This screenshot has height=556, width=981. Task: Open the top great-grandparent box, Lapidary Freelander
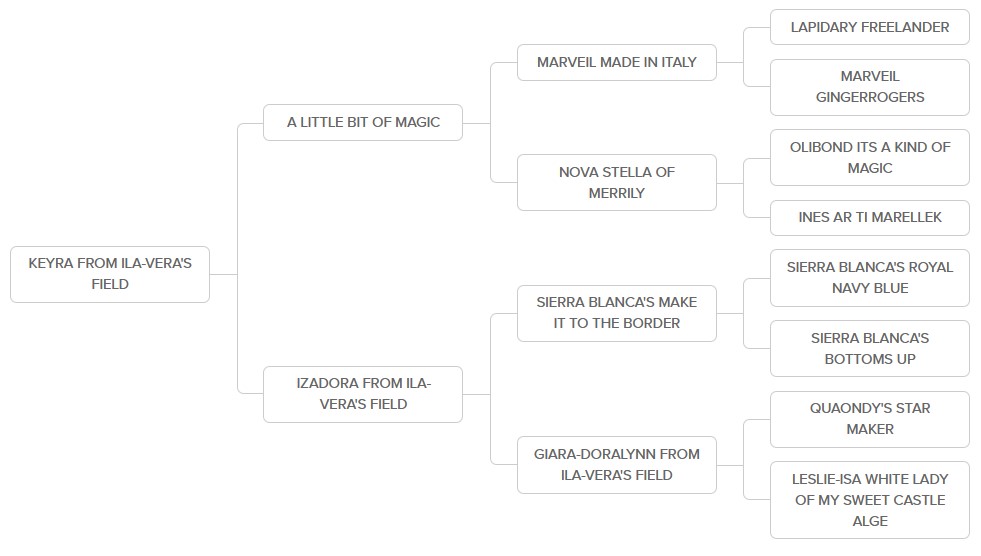click(869, 27)
